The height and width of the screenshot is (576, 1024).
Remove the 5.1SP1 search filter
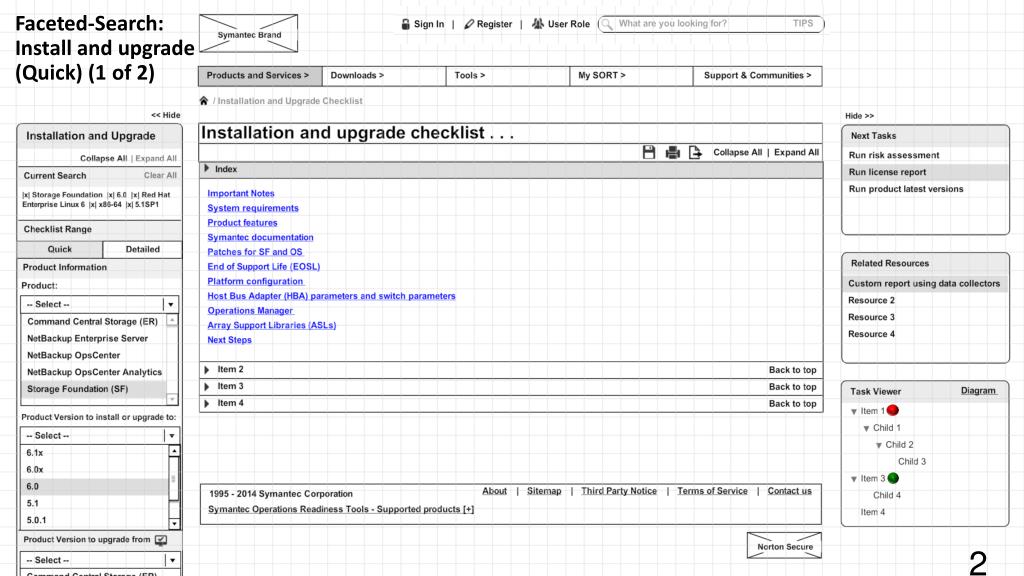coord(129,204)
